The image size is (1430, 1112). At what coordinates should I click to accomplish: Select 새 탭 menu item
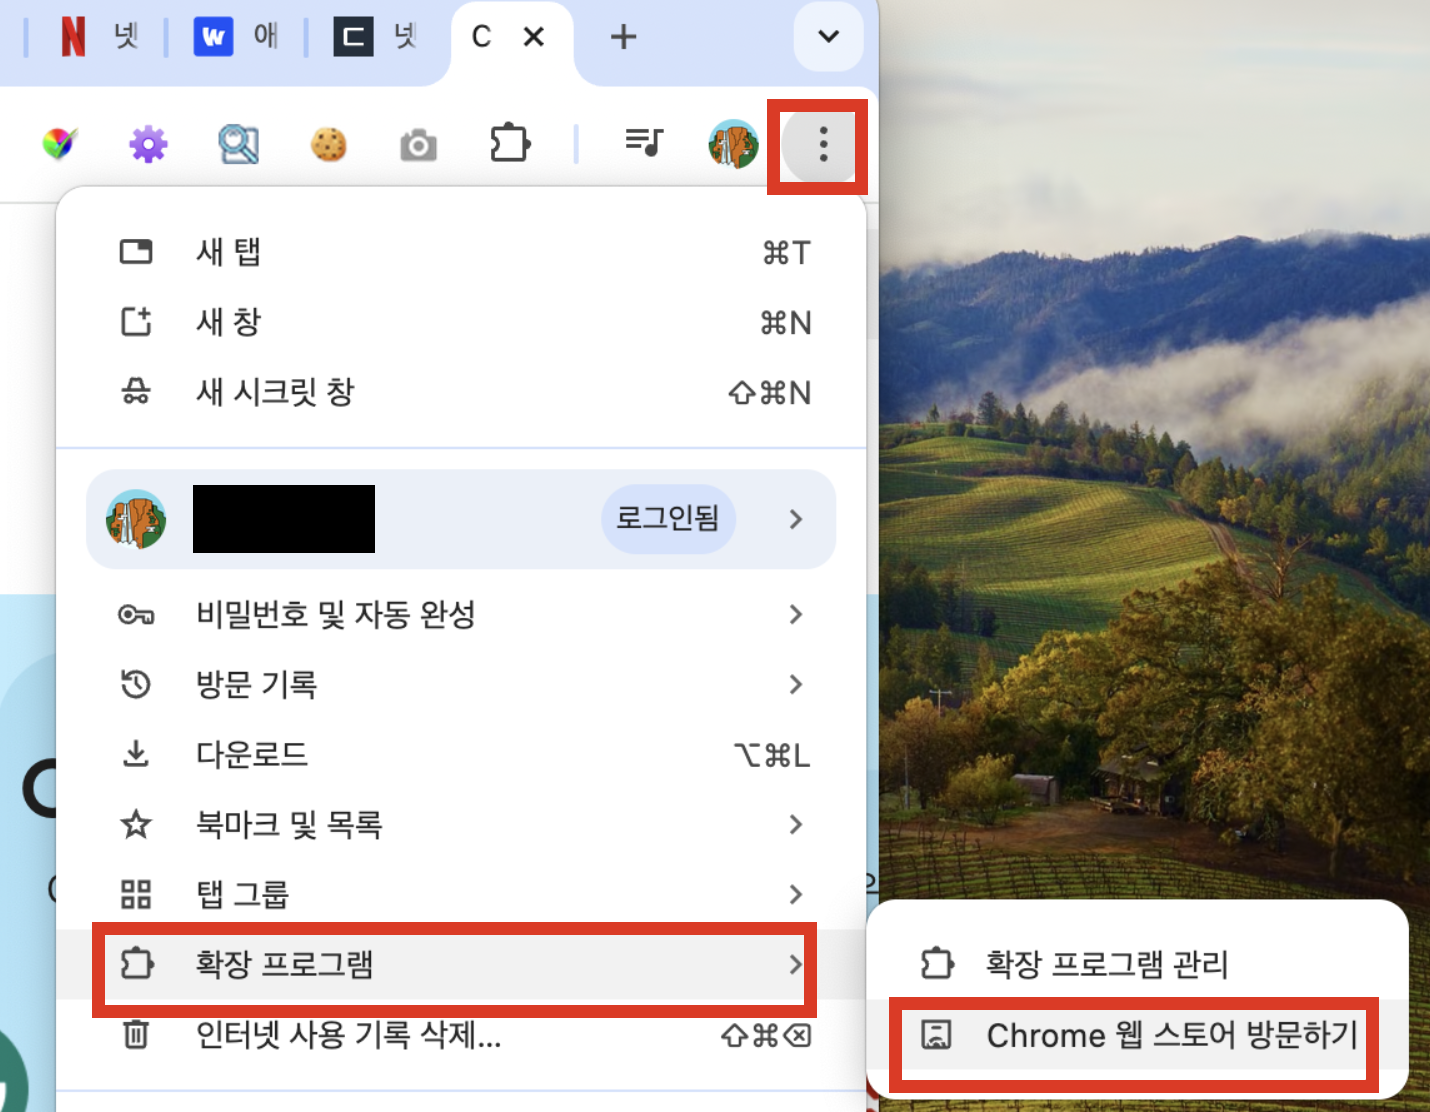(x=461, y=252)
